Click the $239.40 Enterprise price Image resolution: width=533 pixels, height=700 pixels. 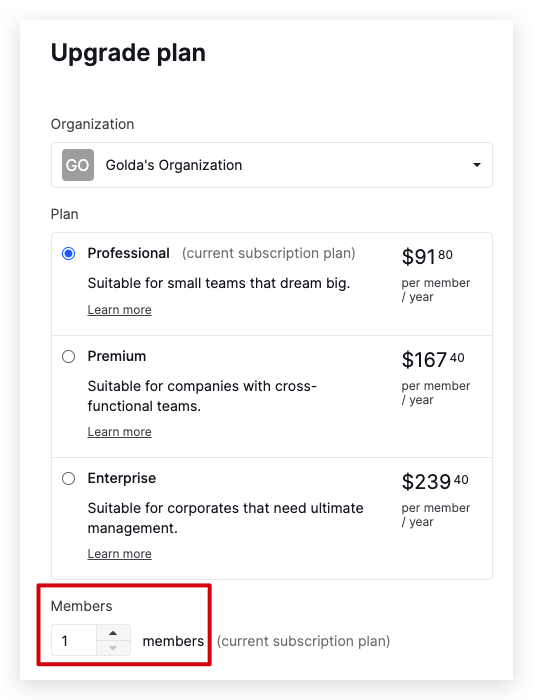click(x=435, y=481)
